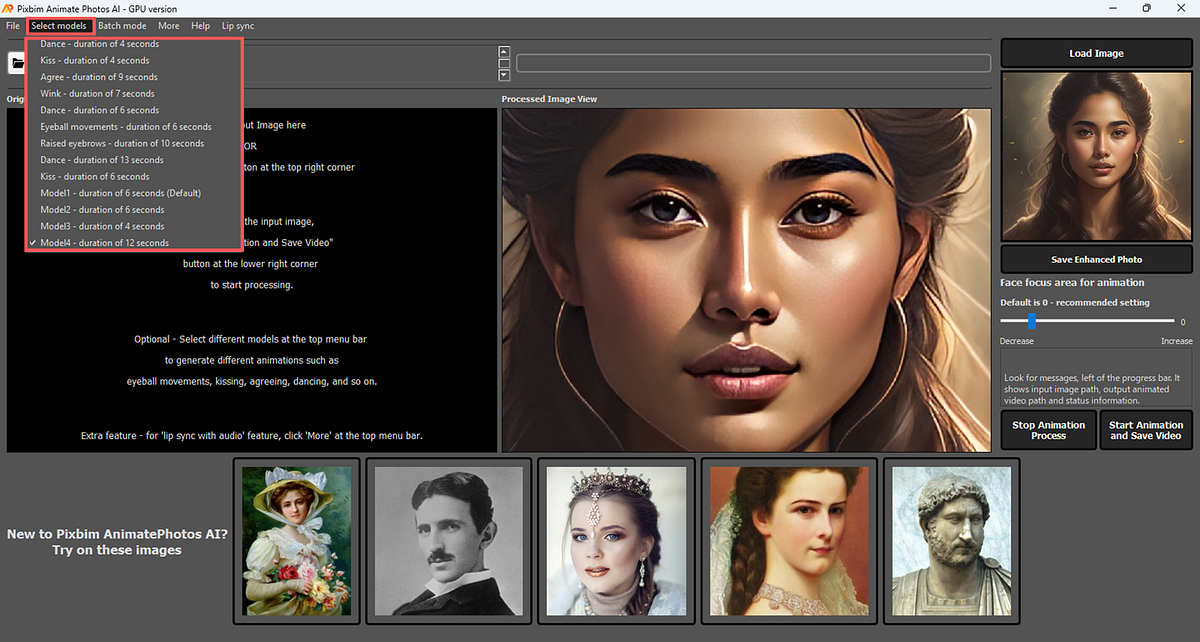Select the Nikola Tesla sample photo
Screen dimensions: 1200x642
[x=448, y=541]
